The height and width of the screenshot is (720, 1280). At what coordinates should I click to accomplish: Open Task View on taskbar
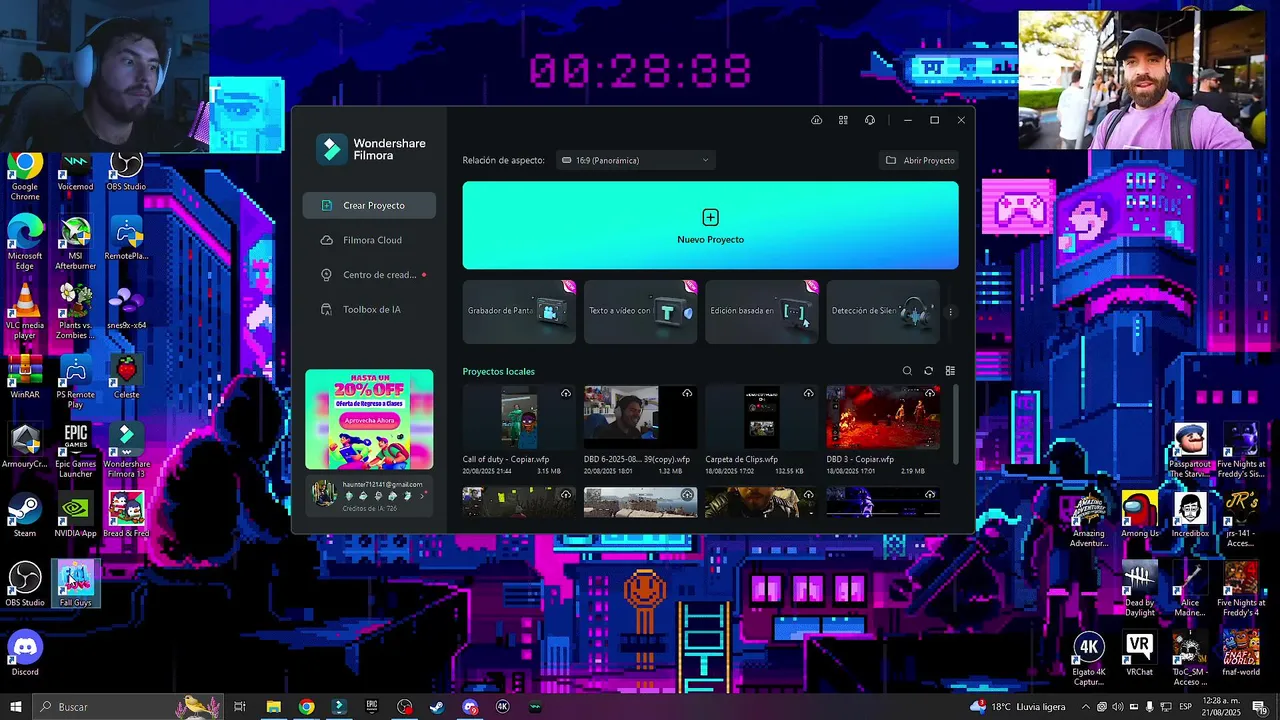pos(240,707)
